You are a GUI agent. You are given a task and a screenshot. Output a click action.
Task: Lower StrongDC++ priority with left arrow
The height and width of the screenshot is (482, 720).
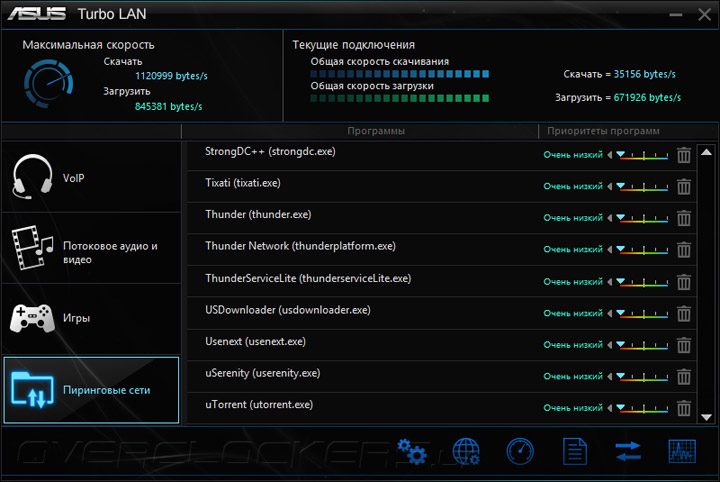pos(610,155)
